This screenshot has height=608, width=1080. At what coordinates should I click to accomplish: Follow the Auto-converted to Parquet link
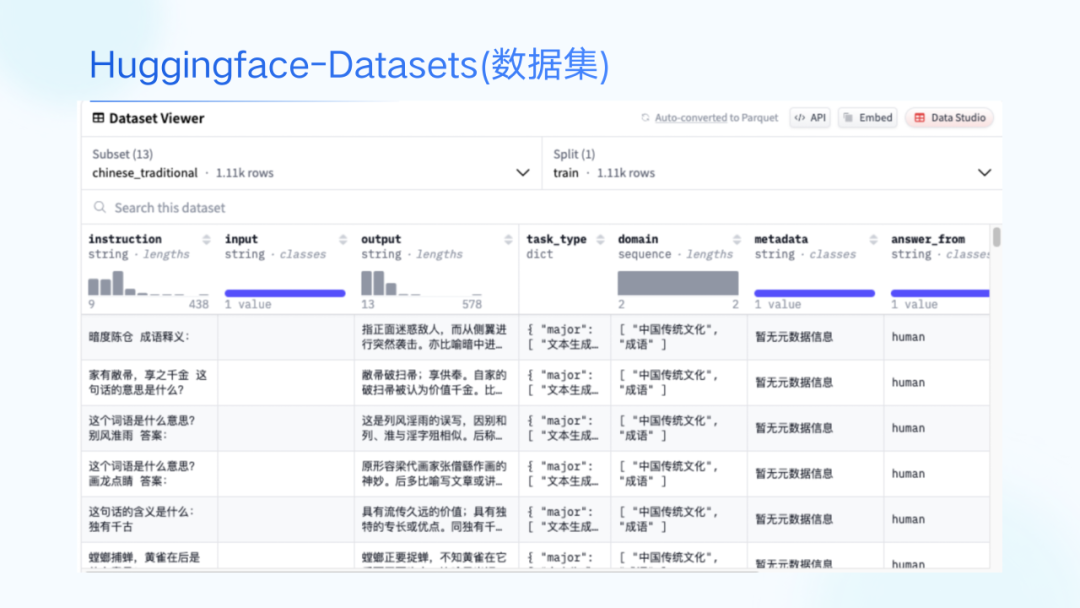coord(716,118)
